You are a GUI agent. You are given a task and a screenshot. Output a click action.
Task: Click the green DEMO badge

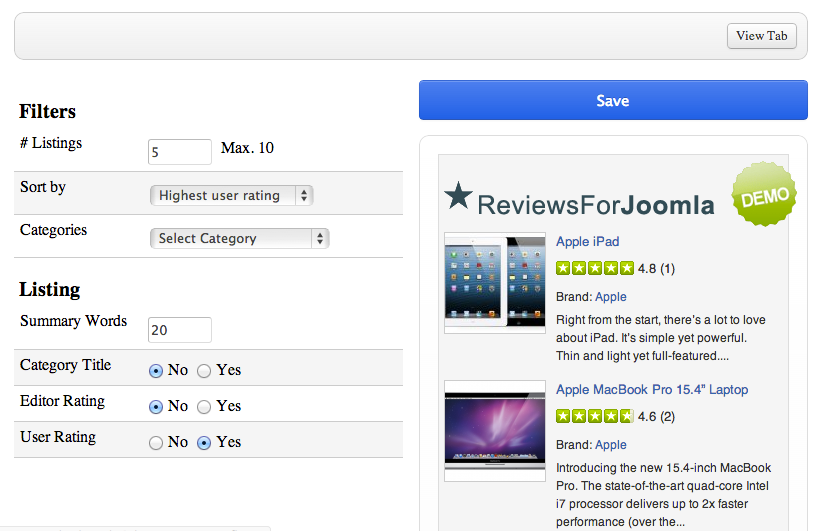tap(764, 193)
